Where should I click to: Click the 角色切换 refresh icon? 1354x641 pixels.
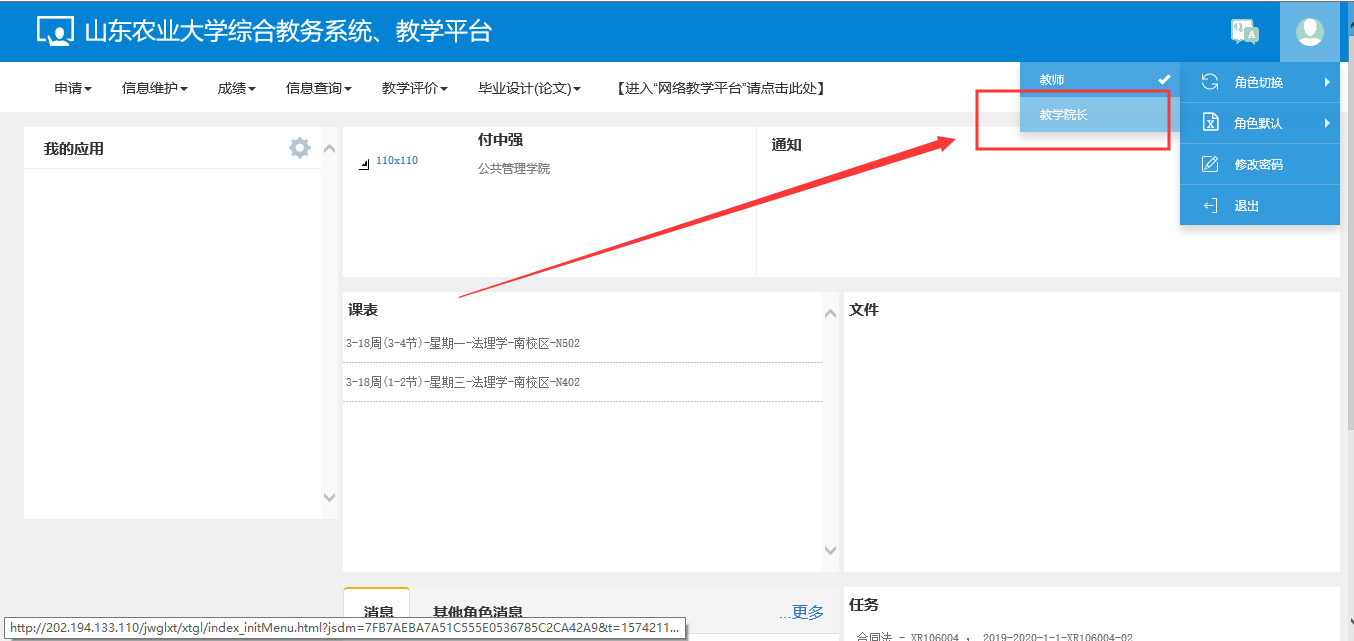pos(1210,82)
